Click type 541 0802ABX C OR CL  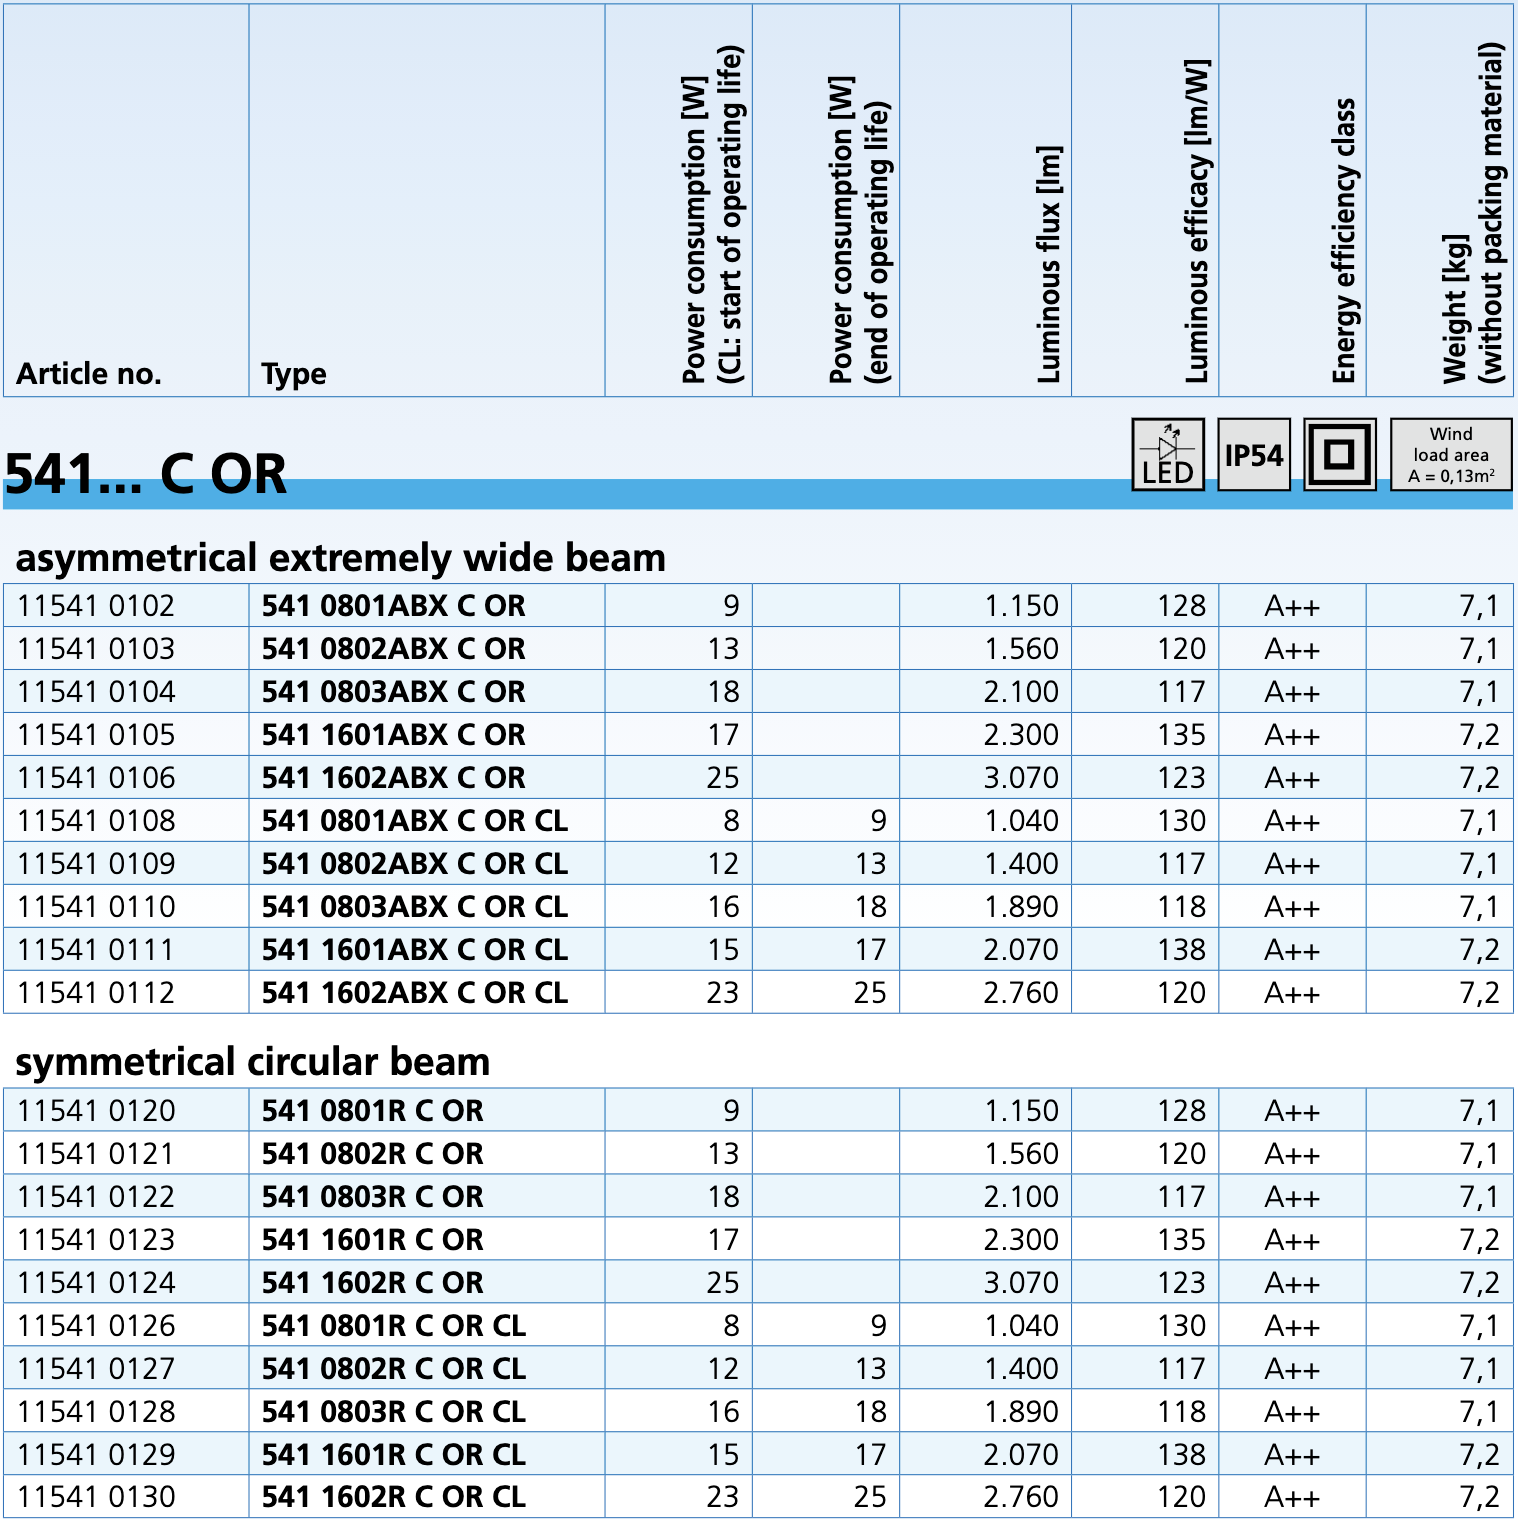414,864
